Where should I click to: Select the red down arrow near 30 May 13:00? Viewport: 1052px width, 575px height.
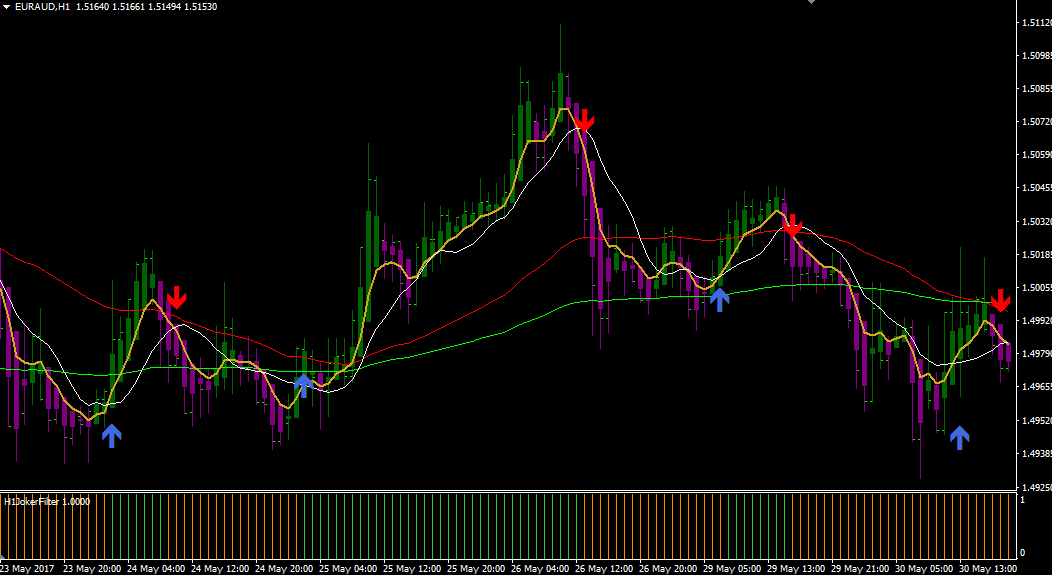[x=1000, y=299]
